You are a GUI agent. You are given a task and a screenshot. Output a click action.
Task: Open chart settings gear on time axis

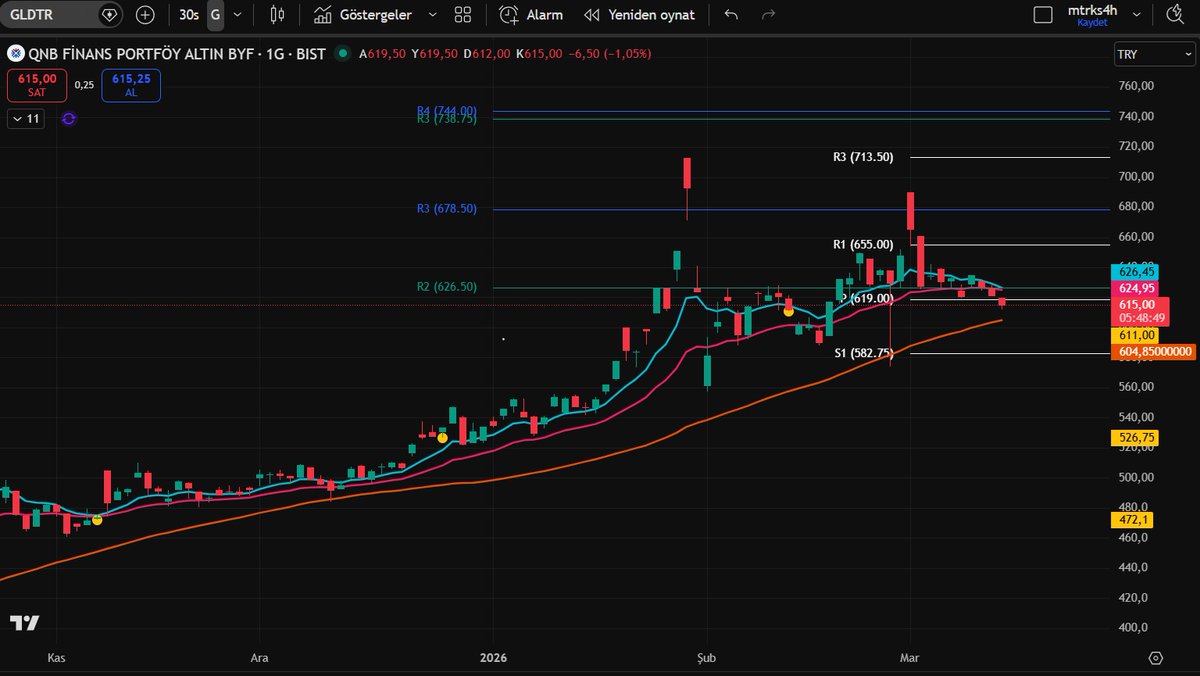click(1156, 658)
